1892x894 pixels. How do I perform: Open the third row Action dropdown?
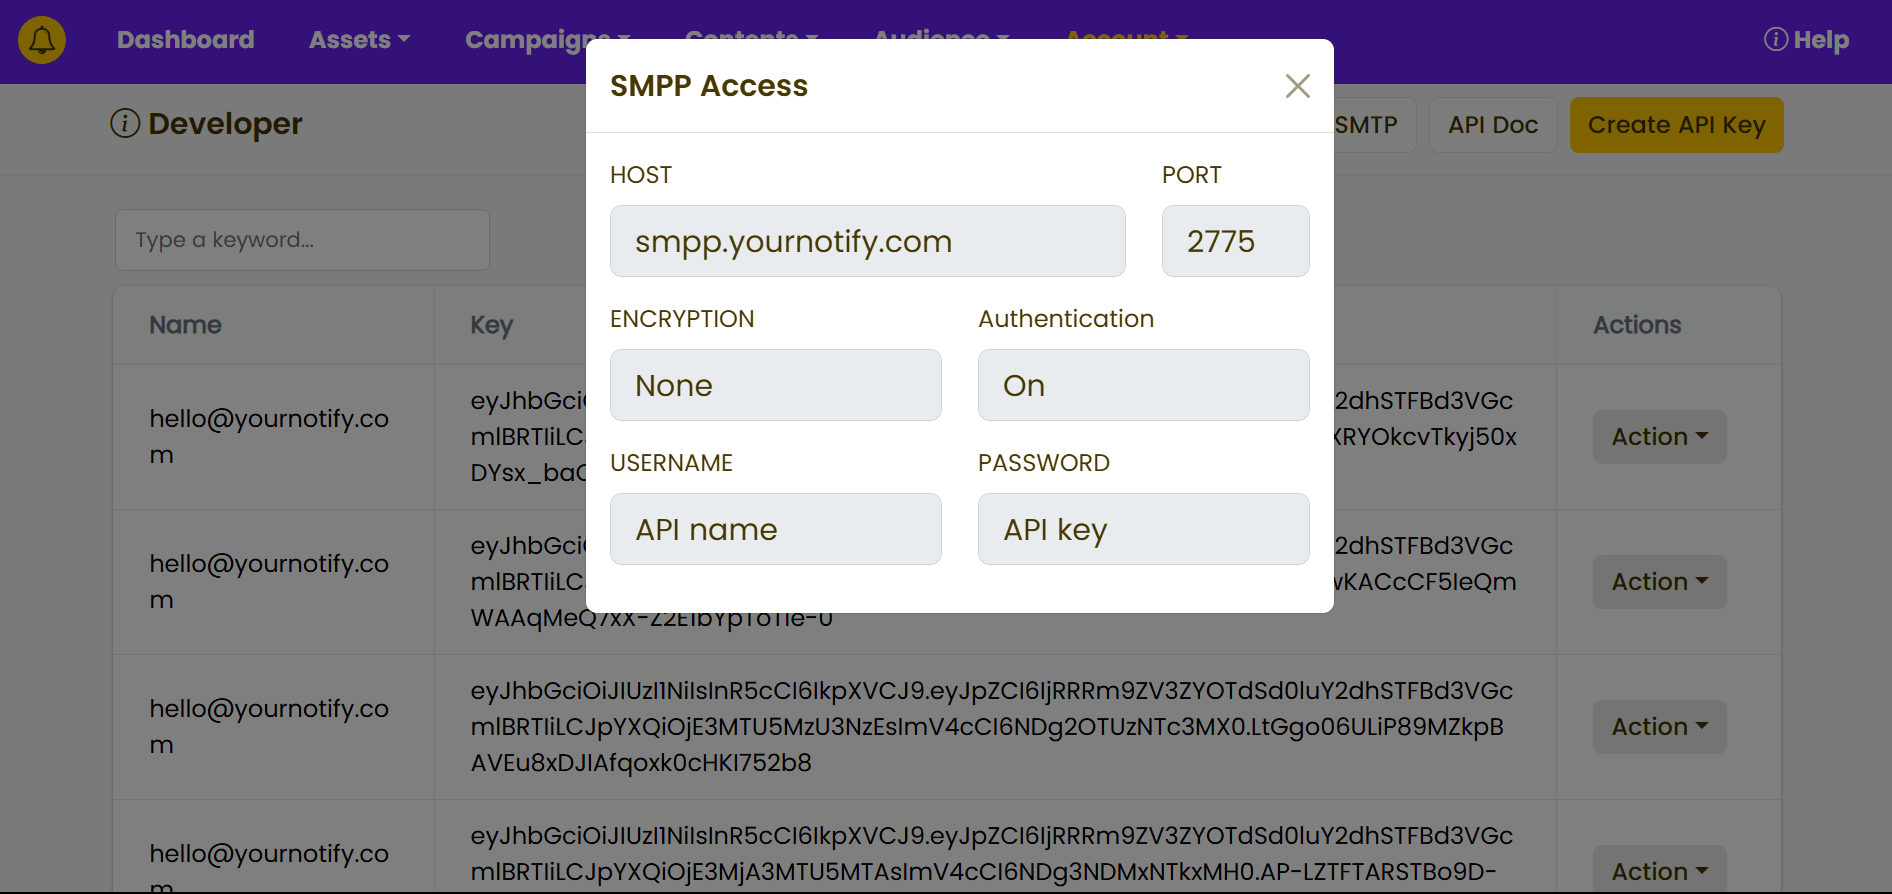coord(1659,727)
